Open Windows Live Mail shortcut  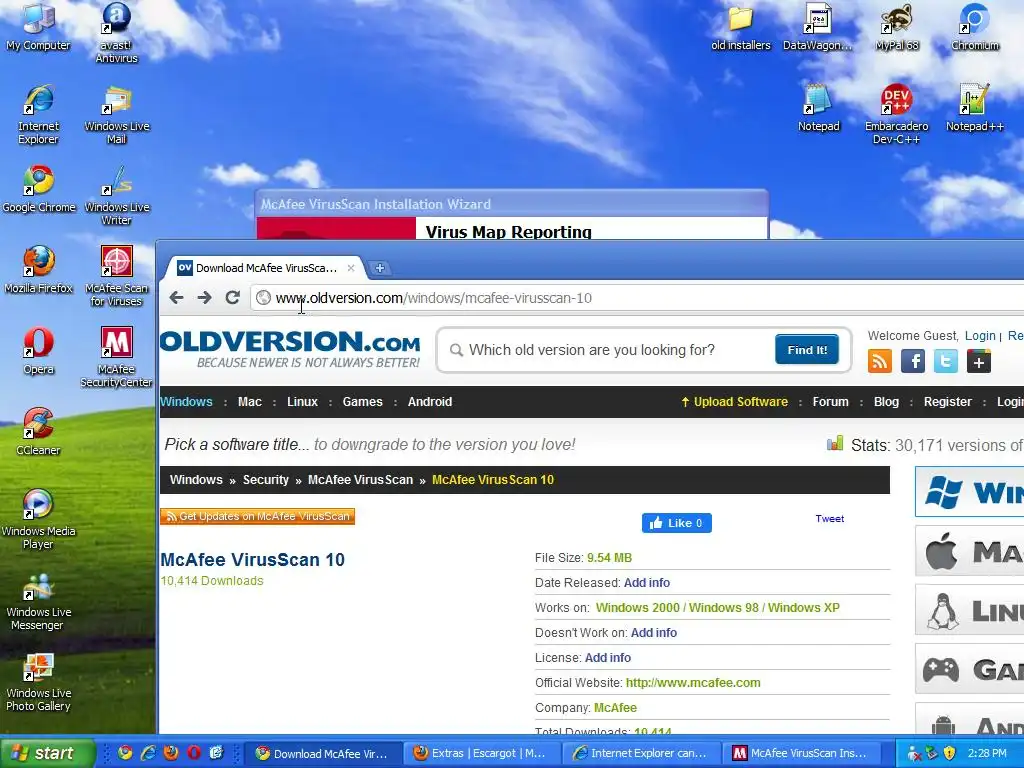click(x=116, y=114)
